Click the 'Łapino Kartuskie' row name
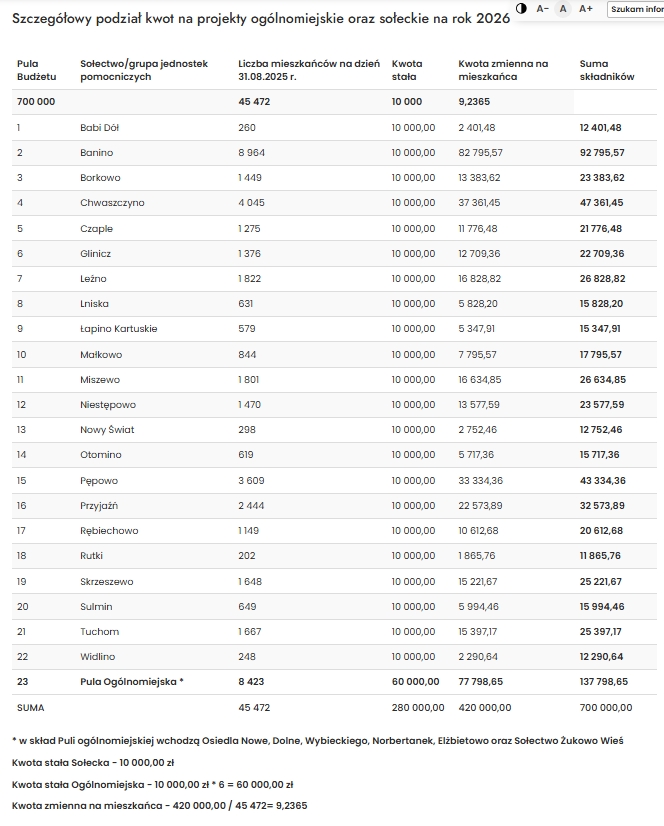 click(x=119, y=329)
